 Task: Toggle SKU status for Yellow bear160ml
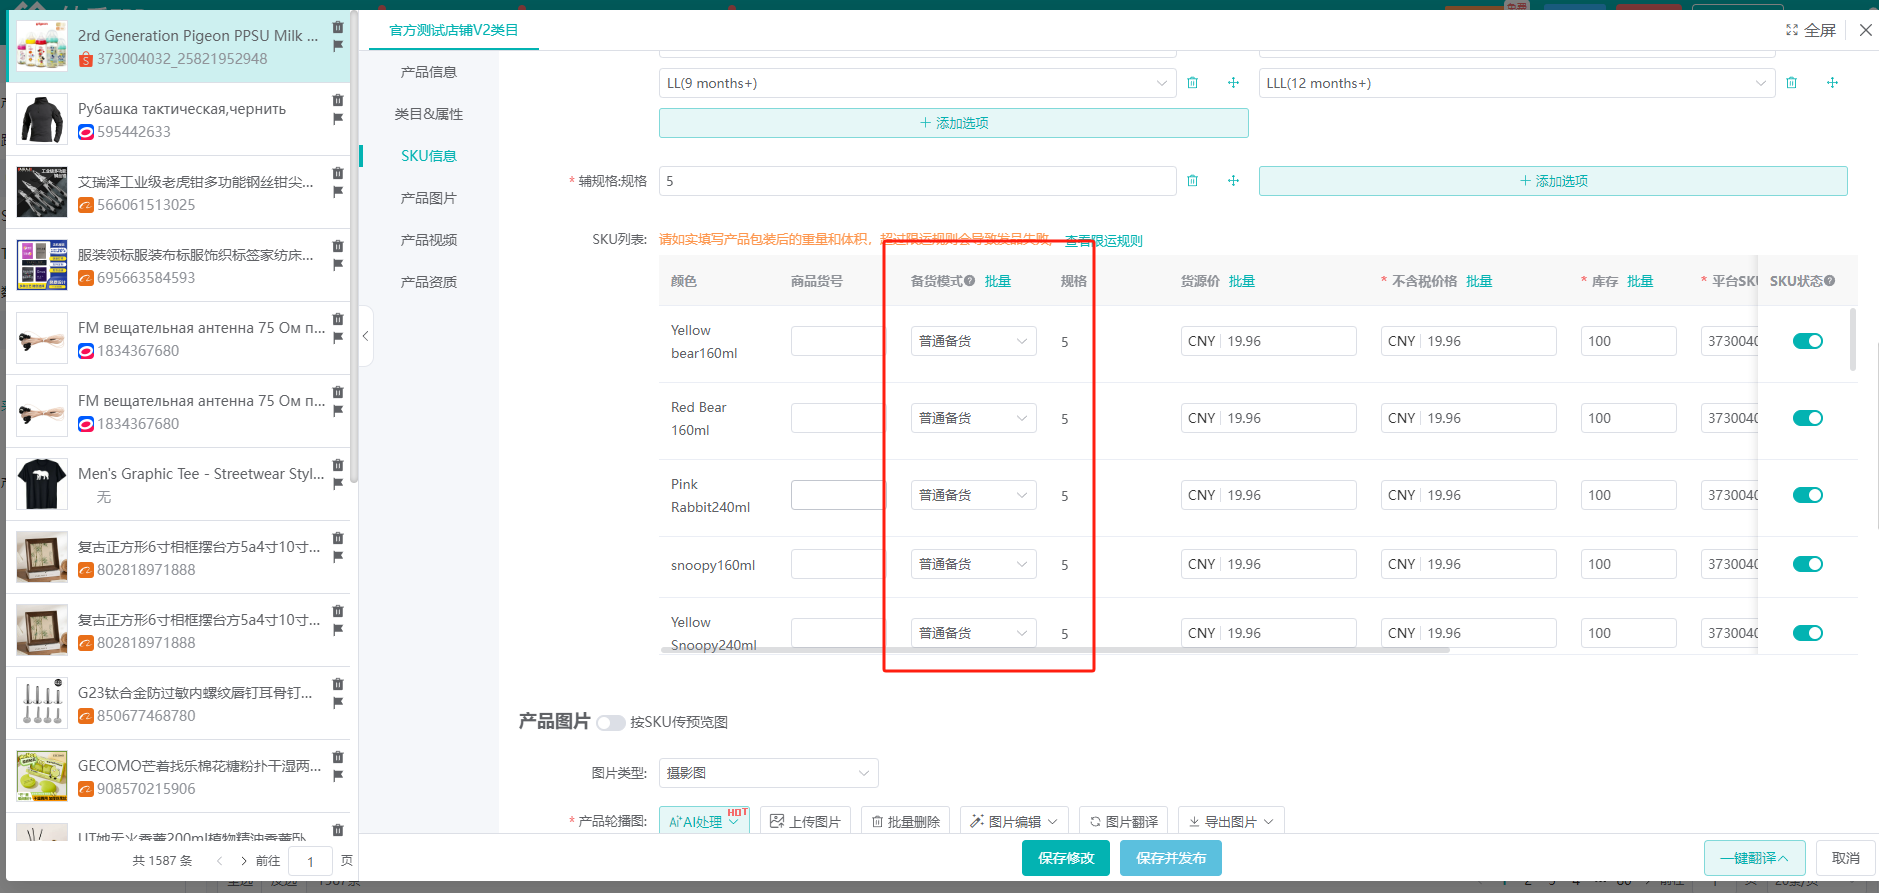[1807, 341]
